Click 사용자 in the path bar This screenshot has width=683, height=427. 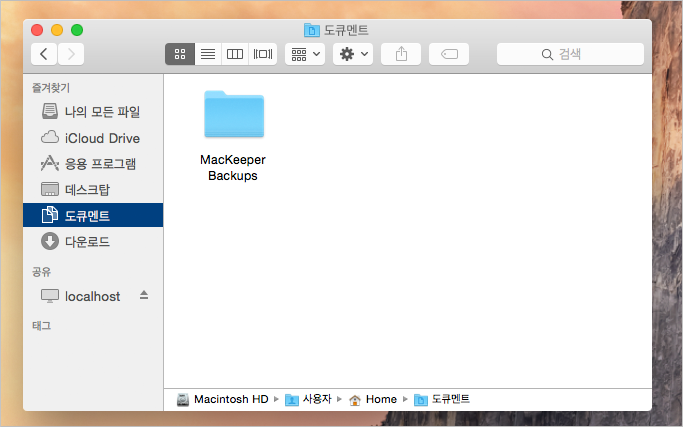[308, 399]
